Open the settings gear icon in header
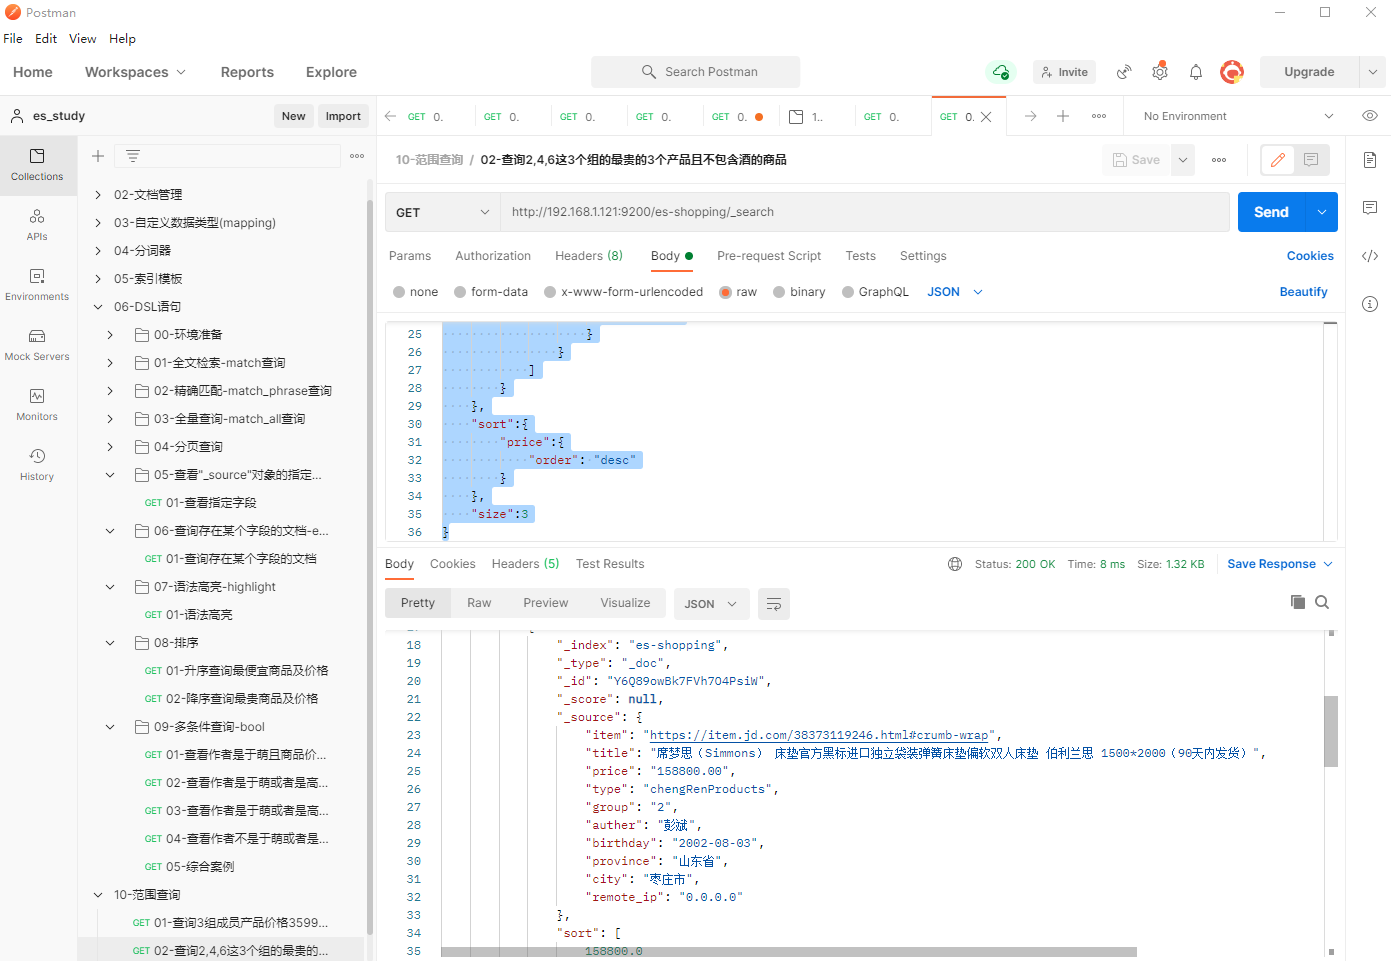Screen dimensions: 1391x961 [1159, 72]
